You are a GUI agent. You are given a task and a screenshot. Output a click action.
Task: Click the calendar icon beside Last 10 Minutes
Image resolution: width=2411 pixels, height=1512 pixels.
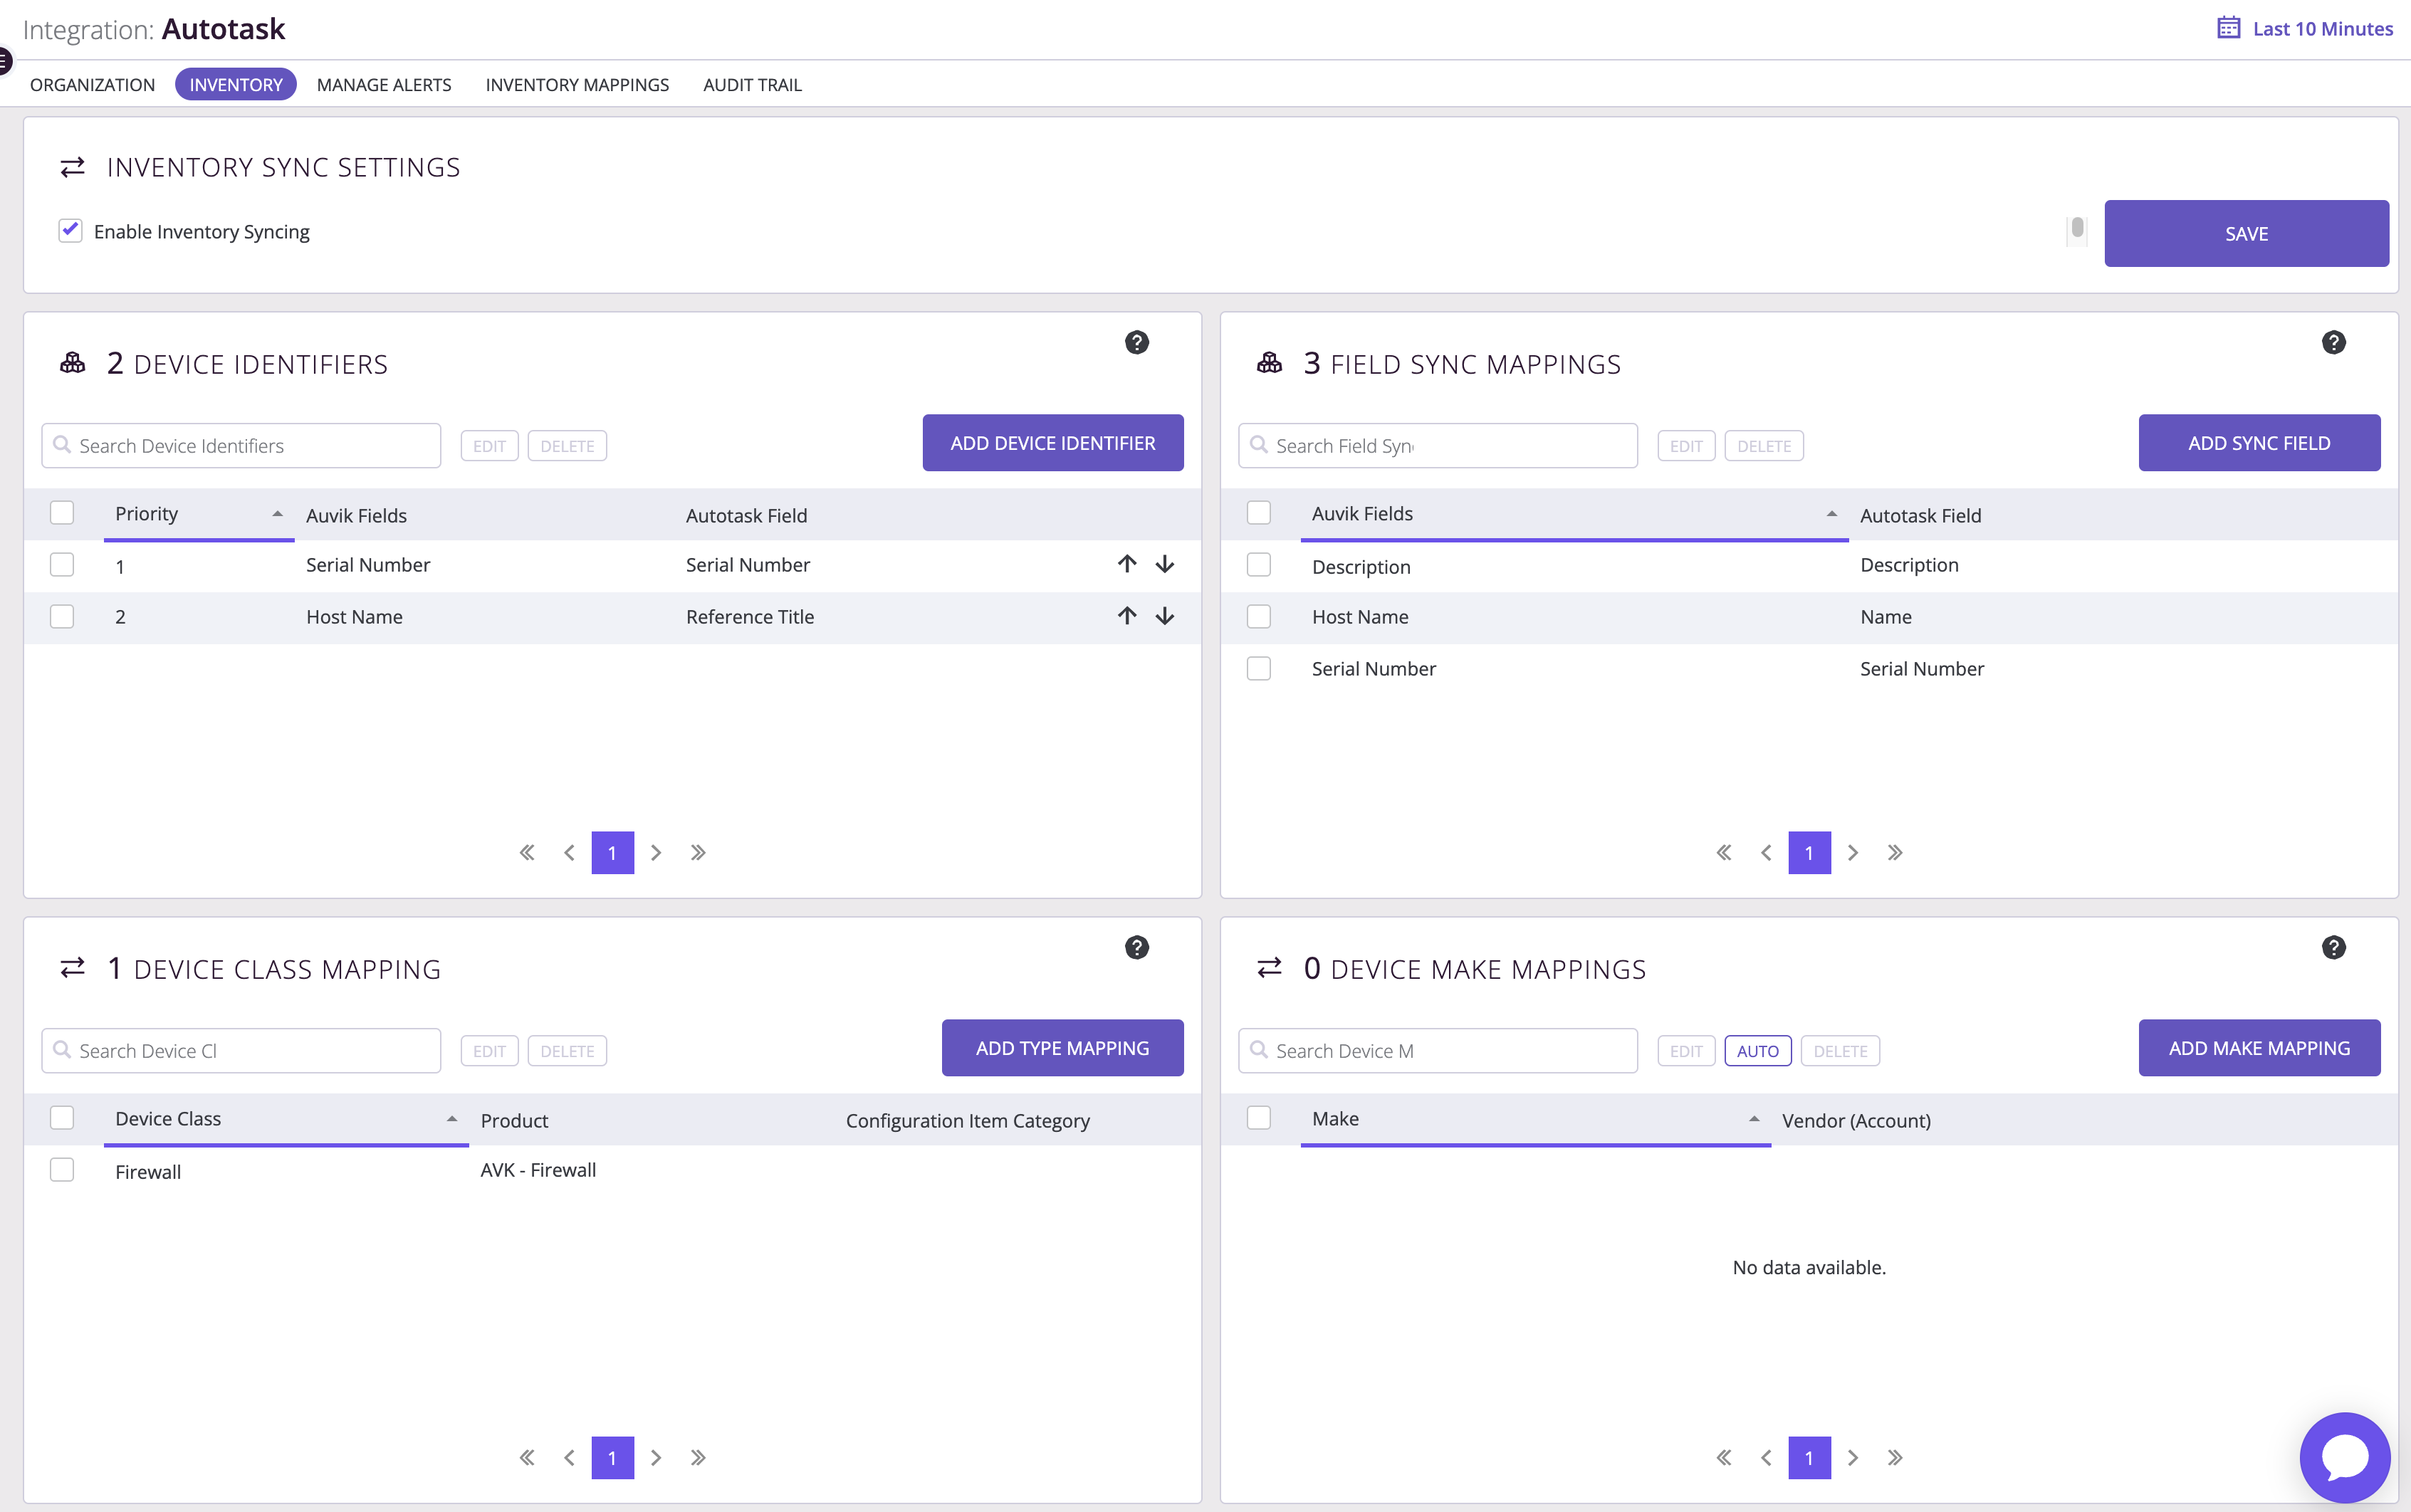[2228, 28]
